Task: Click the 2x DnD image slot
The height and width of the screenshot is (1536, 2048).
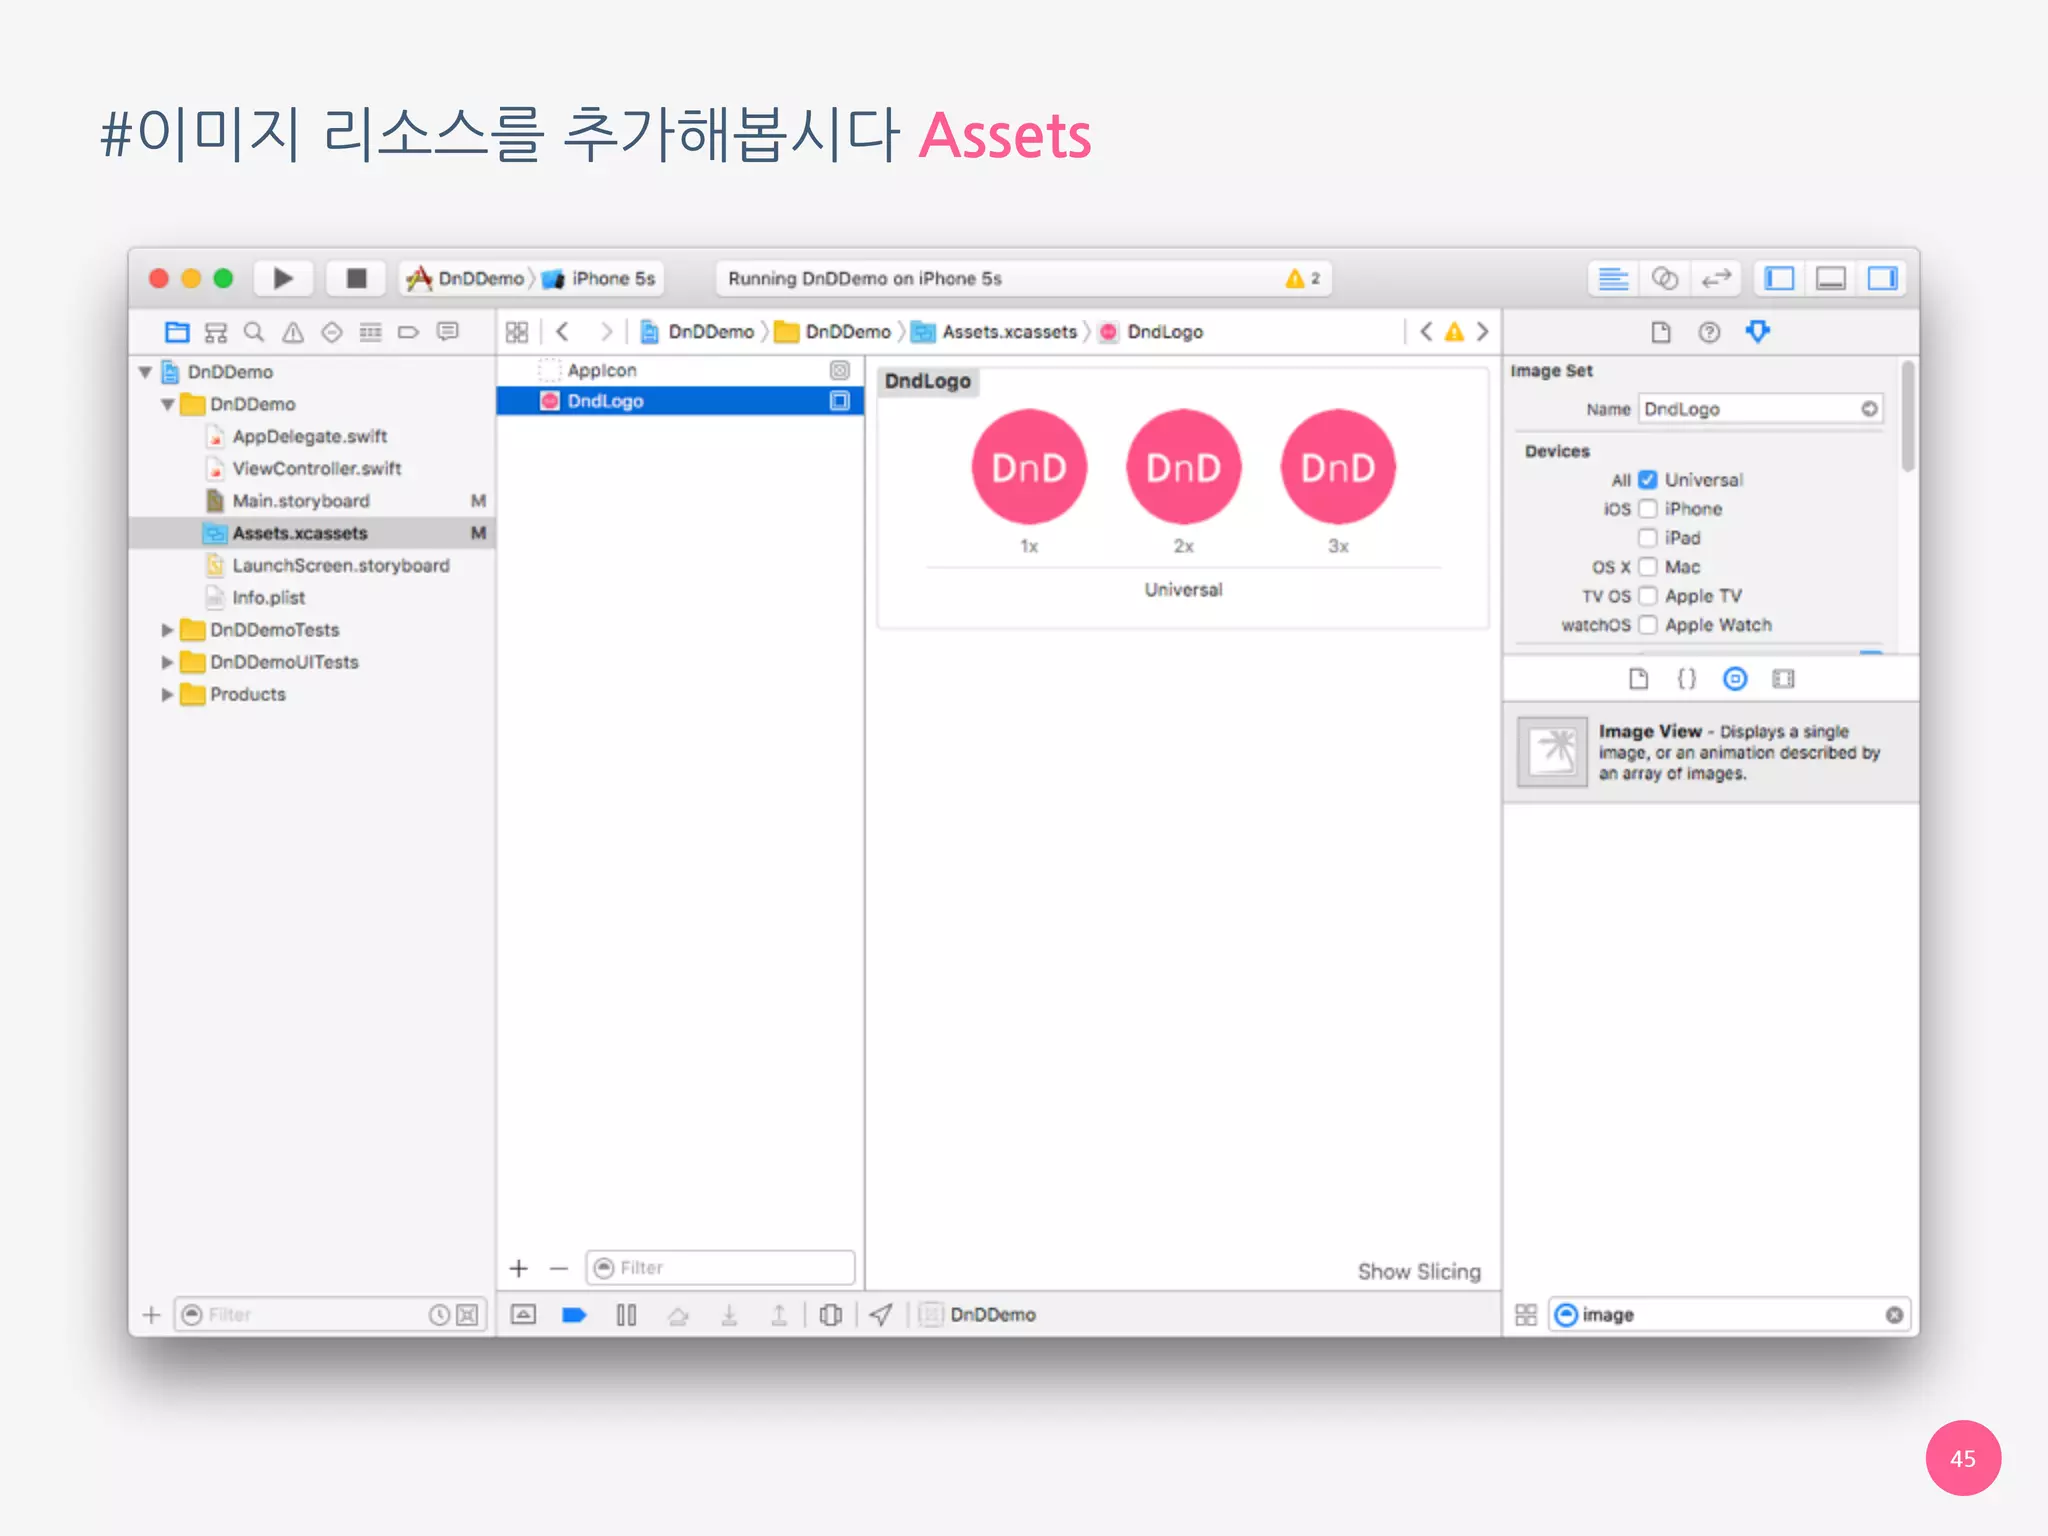Action: 1184,467
